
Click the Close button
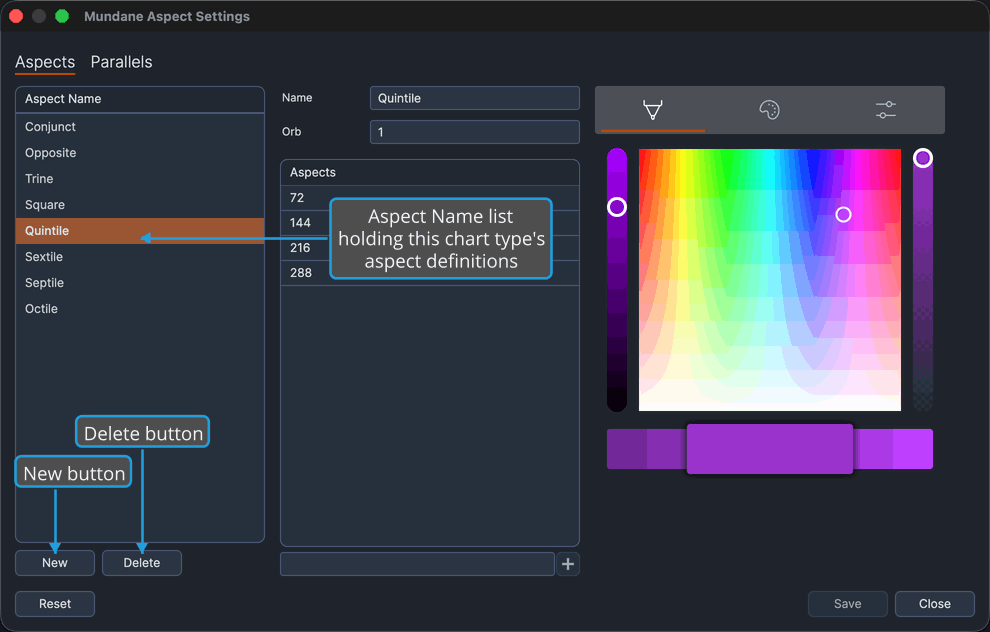[934, 604]
